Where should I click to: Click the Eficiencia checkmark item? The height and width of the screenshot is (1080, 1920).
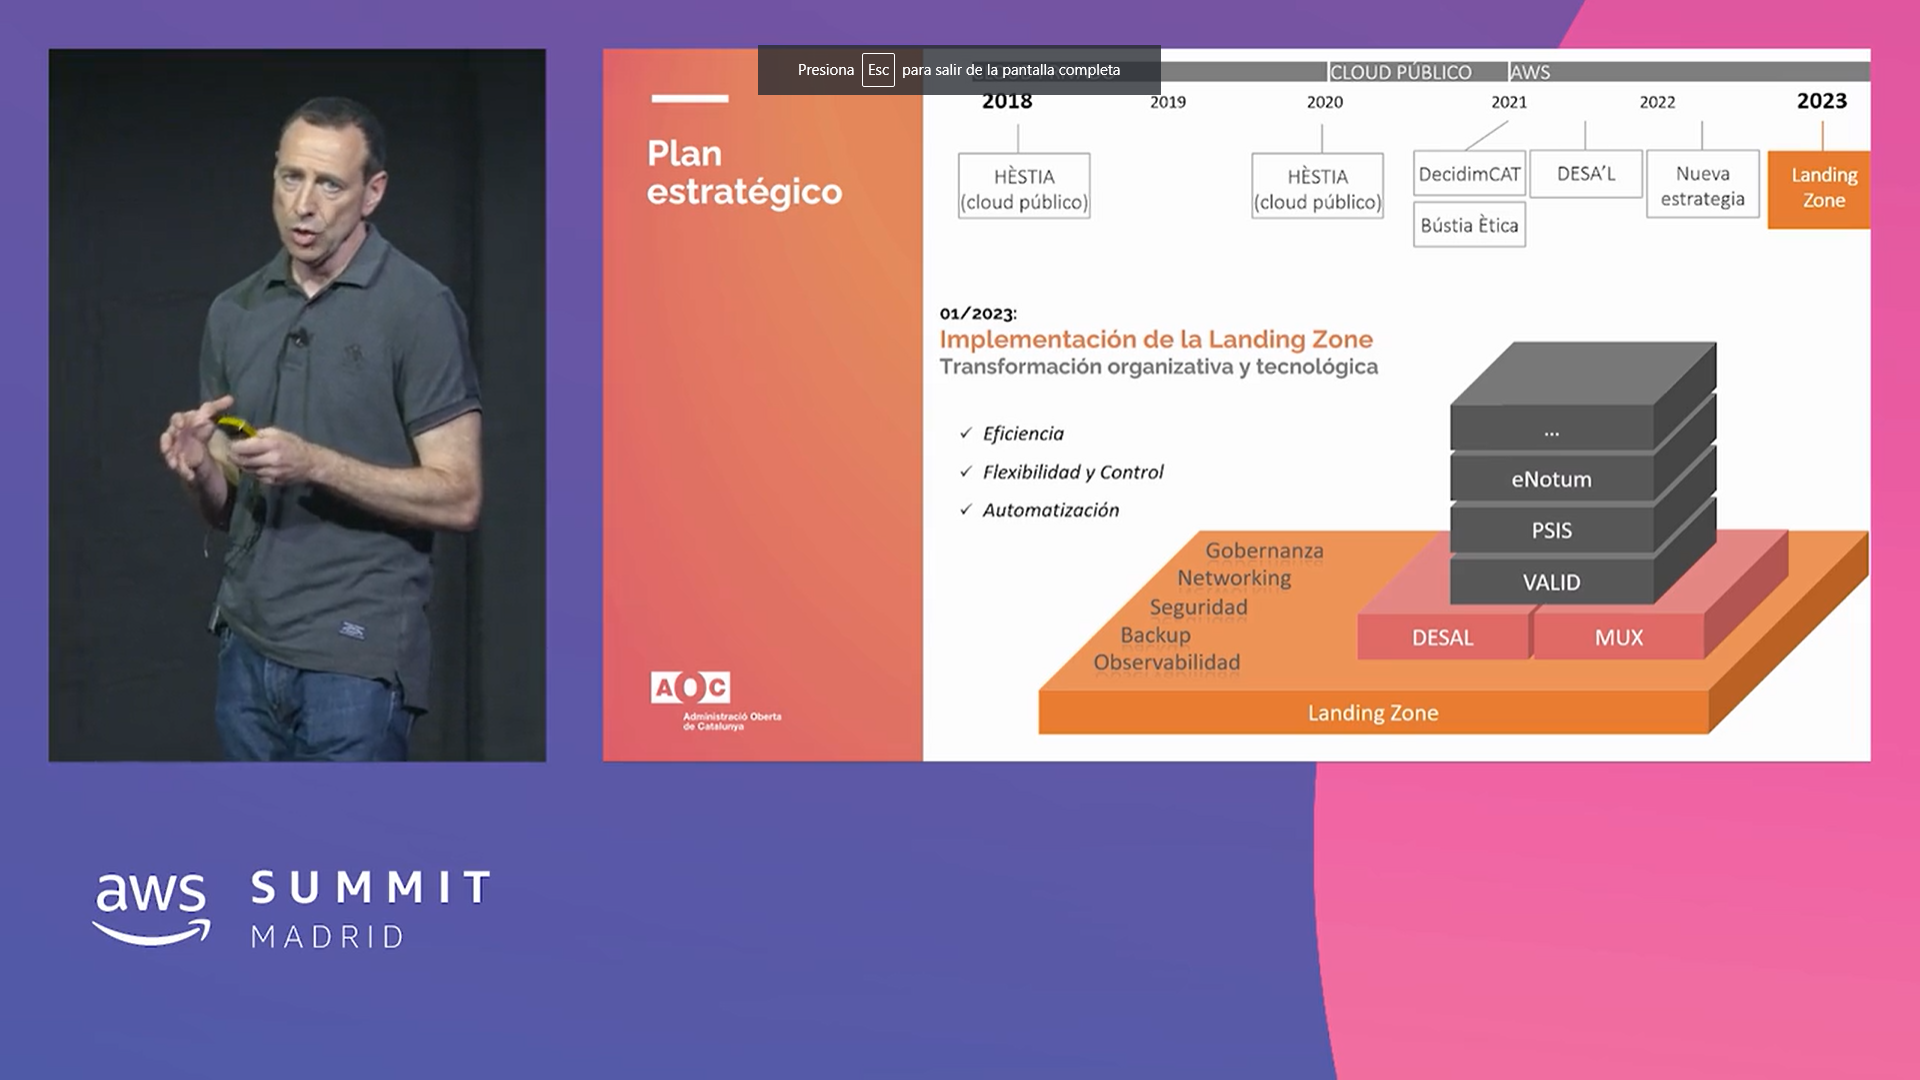coord(1022,434)
